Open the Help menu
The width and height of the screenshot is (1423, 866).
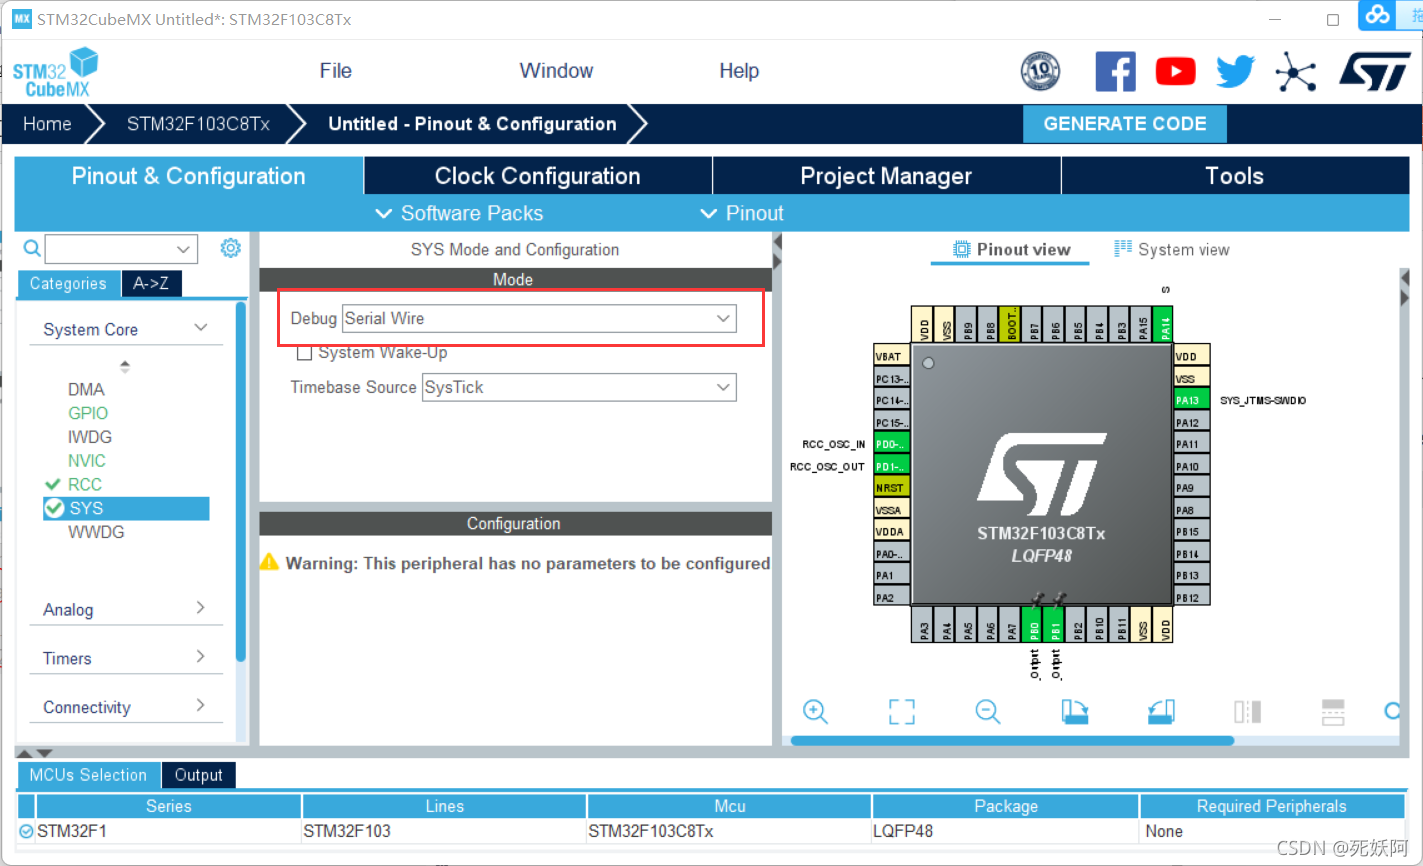point(739,71)
